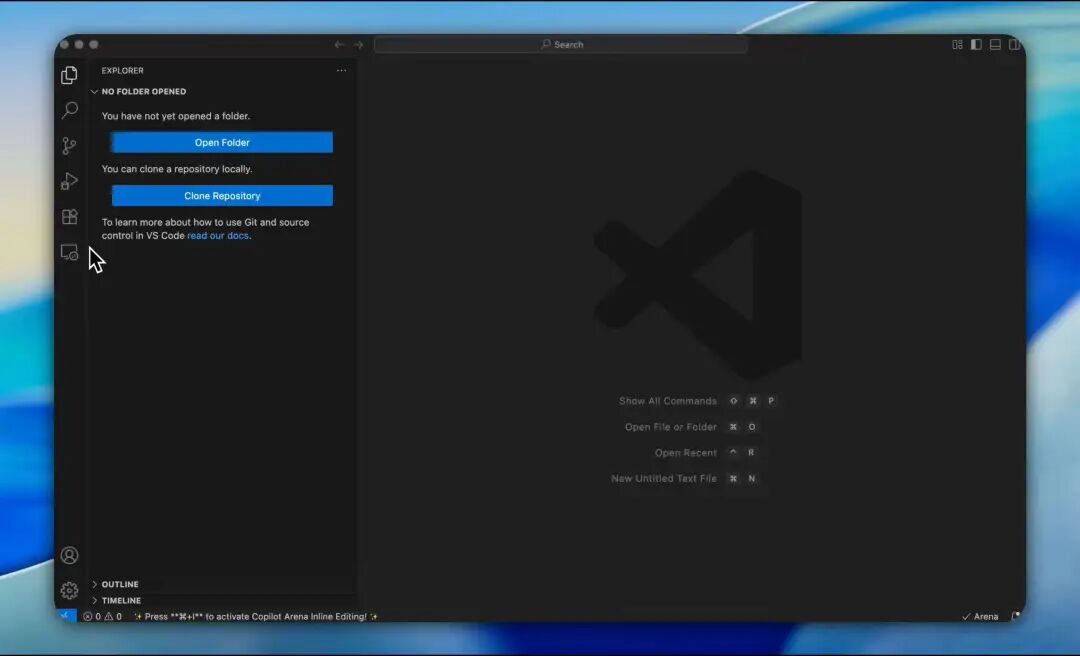Click 'You can clone a repository locally' text

pyautogui.click(x=177, y=169)
